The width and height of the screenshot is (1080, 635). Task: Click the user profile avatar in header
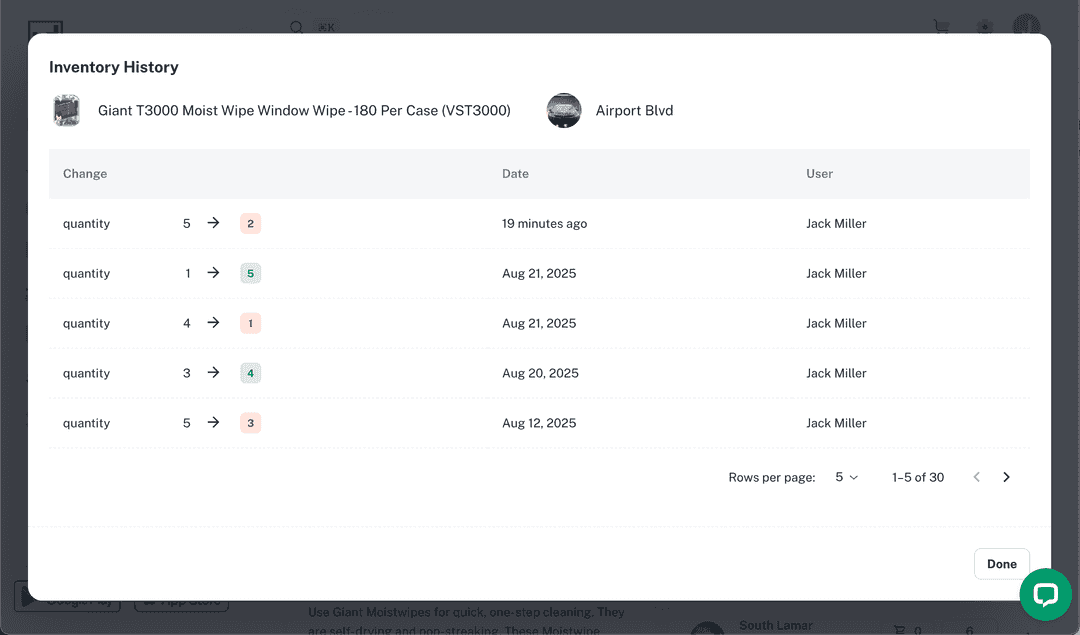click(x=1026, y=26)
